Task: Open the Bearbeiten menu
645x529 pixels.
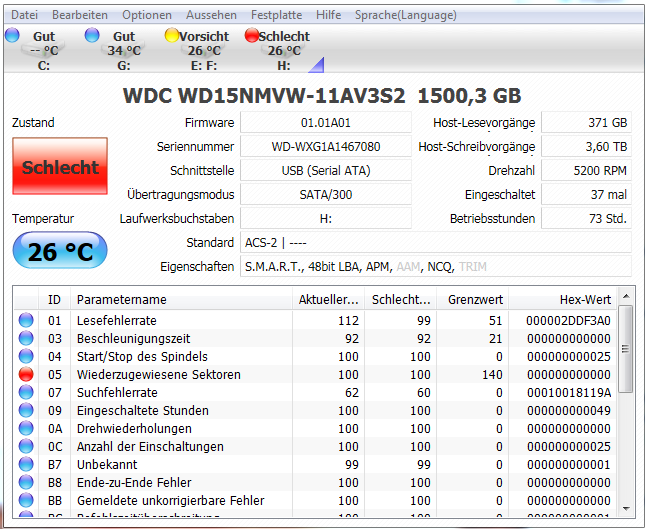Action: point(80,15)
